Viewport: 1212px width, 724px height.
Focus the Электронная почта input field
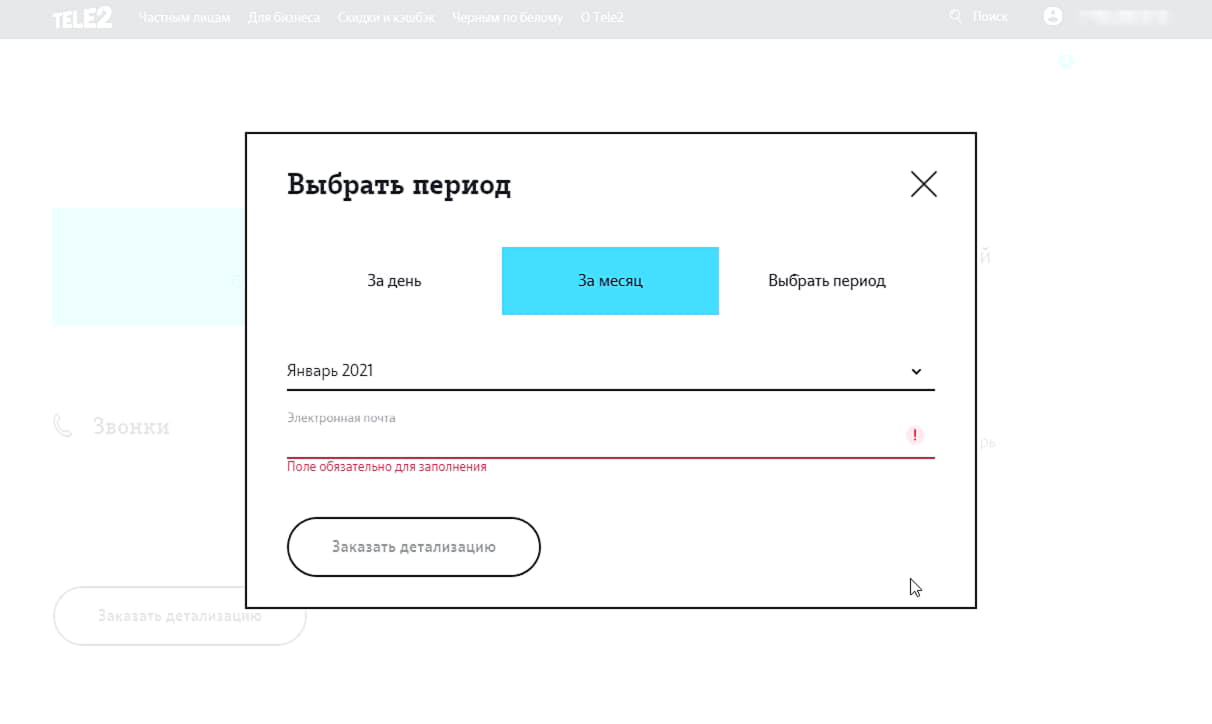pyautogui.click(x=590, y=438)
